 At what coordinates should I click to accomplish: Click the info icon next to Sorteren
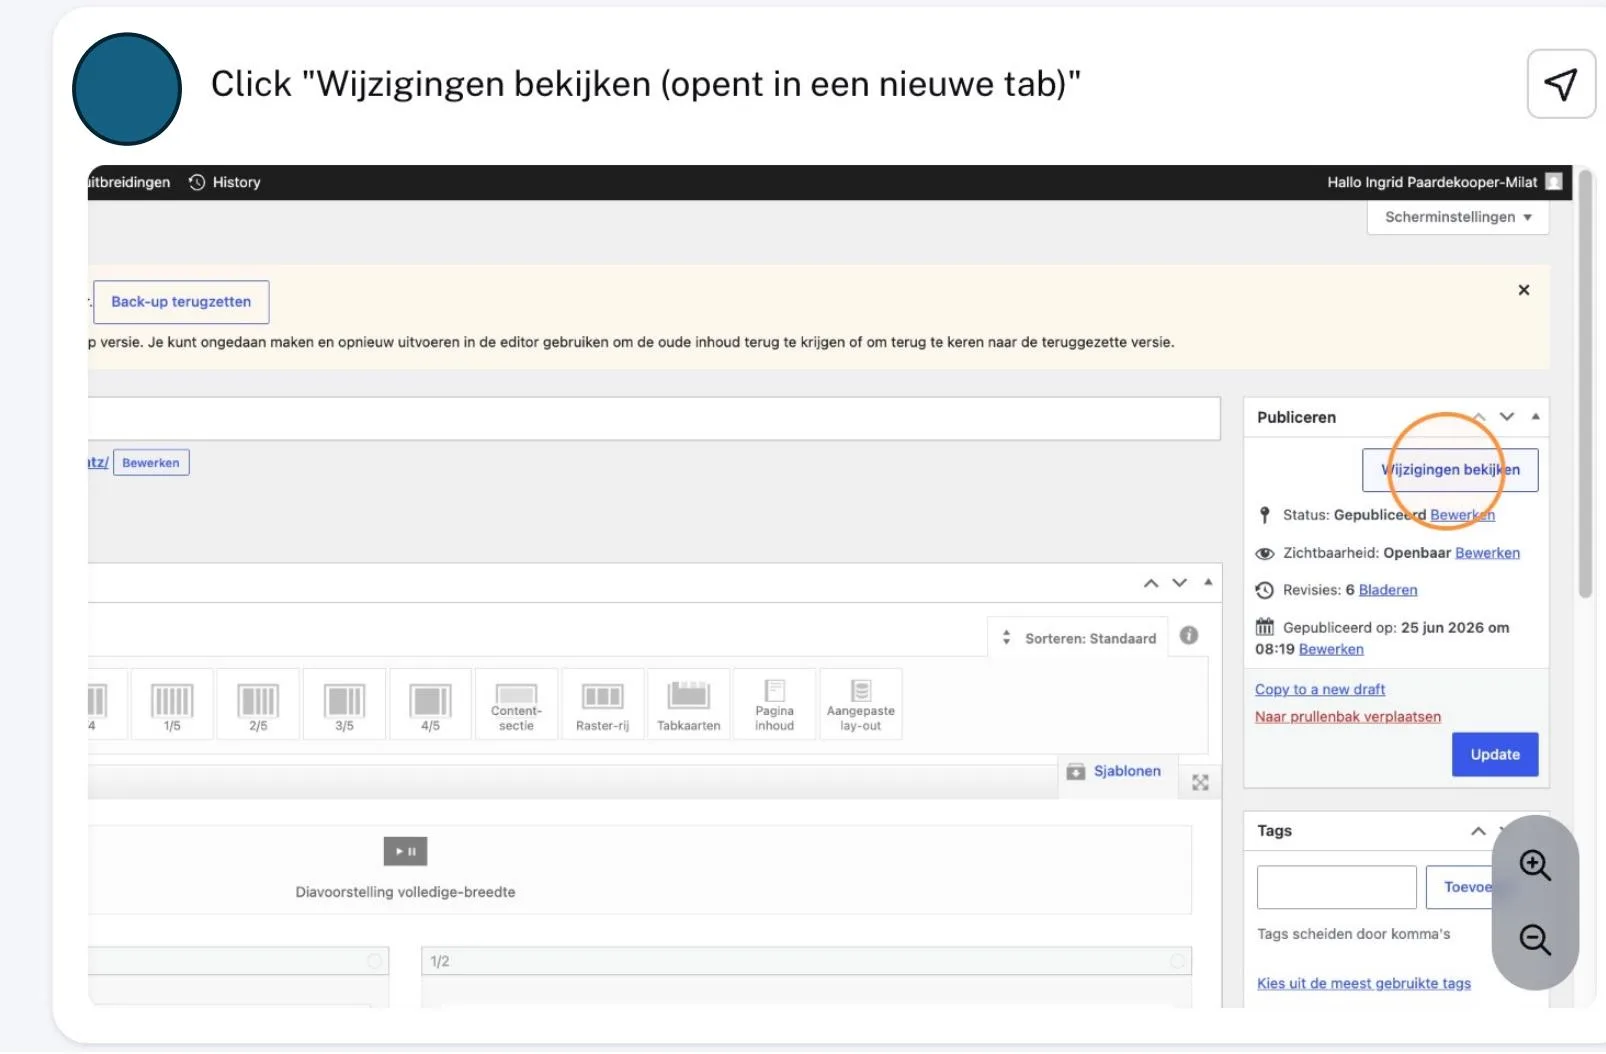pyautogui.click(x=1189, y=635)
